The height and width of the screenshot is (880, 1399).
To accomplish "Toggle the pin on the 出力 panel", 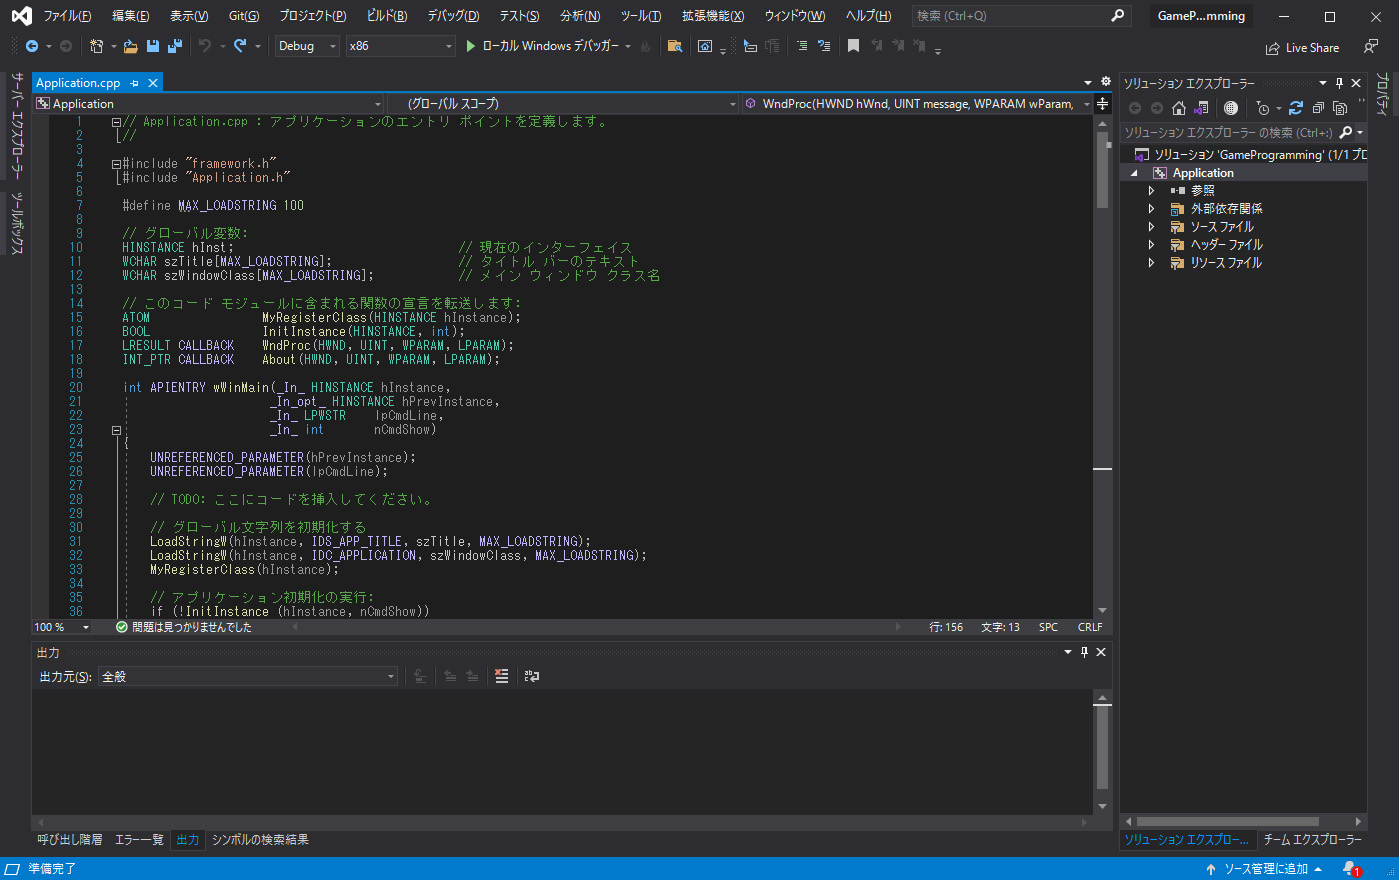I will [1083, 651].
